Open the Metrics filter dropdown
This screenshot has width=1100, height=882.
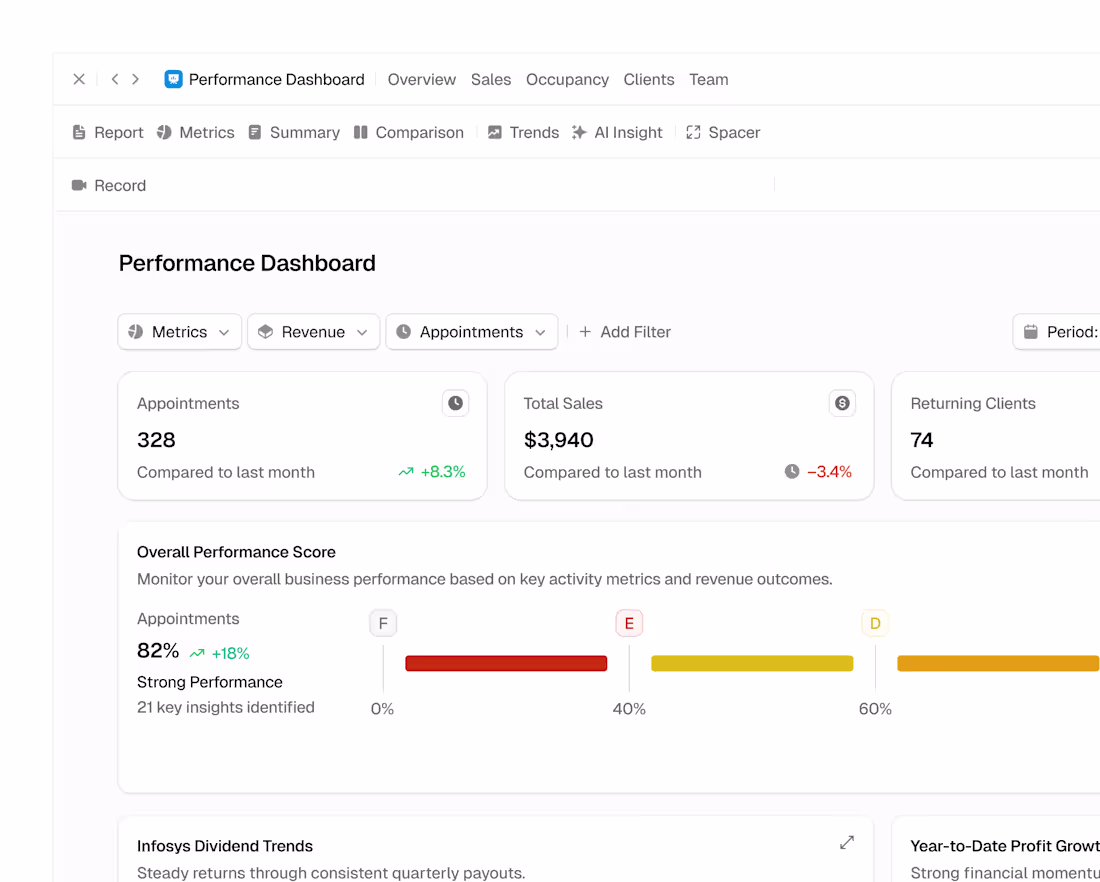(x=180, y=332)
